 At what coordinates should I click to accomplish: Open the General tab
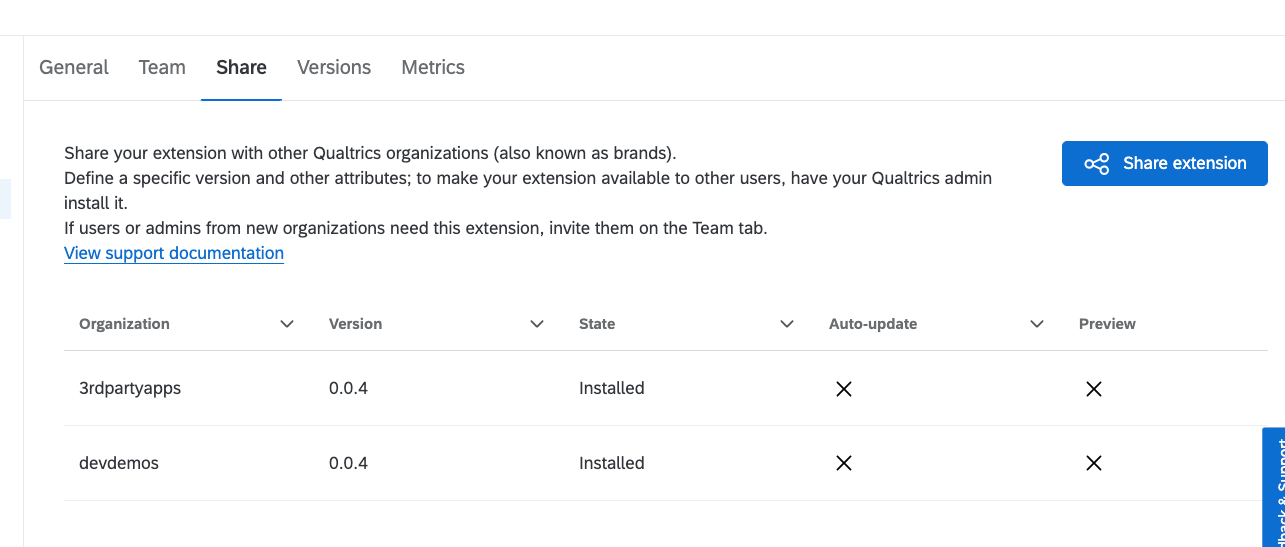(x=74, y=67)
